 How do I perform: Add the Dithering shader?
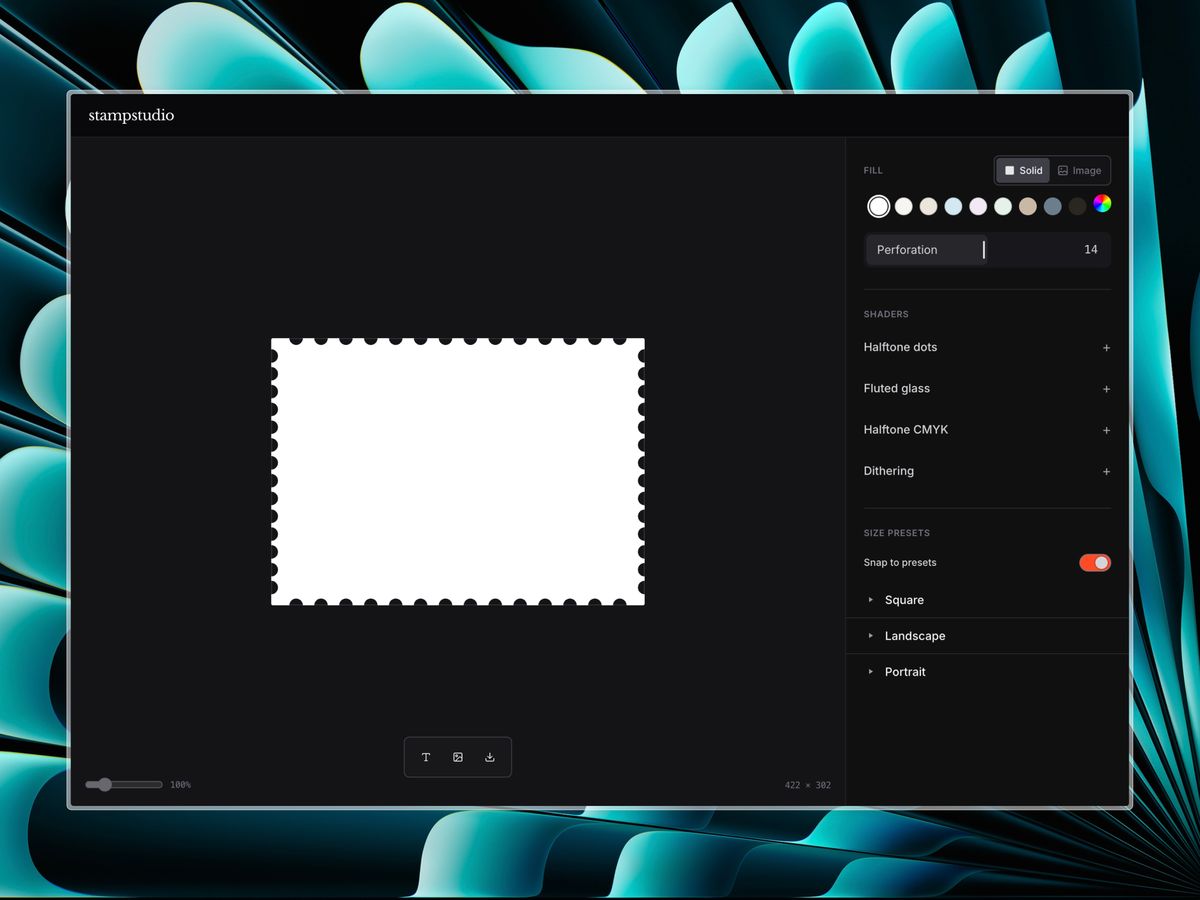tap(1106, 471)
